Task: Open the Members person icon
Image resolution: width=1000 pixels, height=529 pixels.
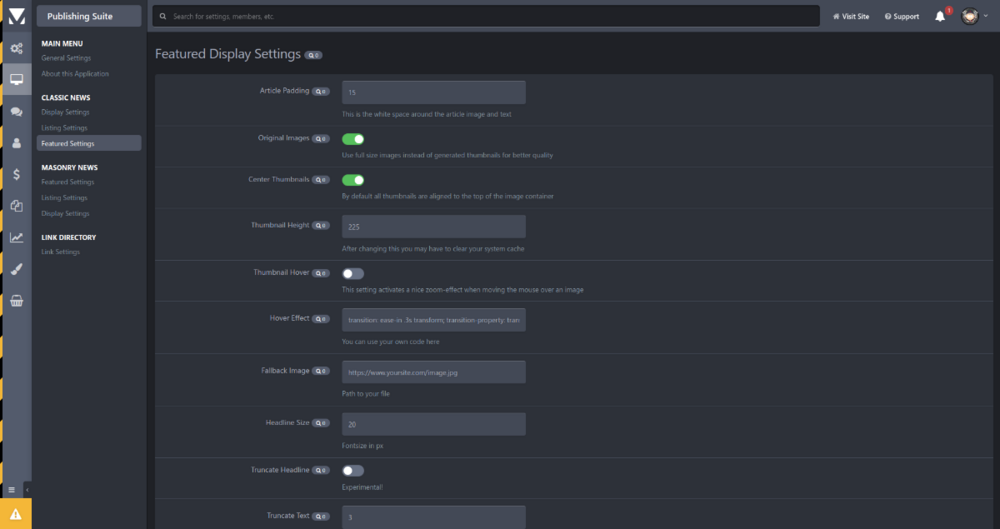Action: pos(17,143)
